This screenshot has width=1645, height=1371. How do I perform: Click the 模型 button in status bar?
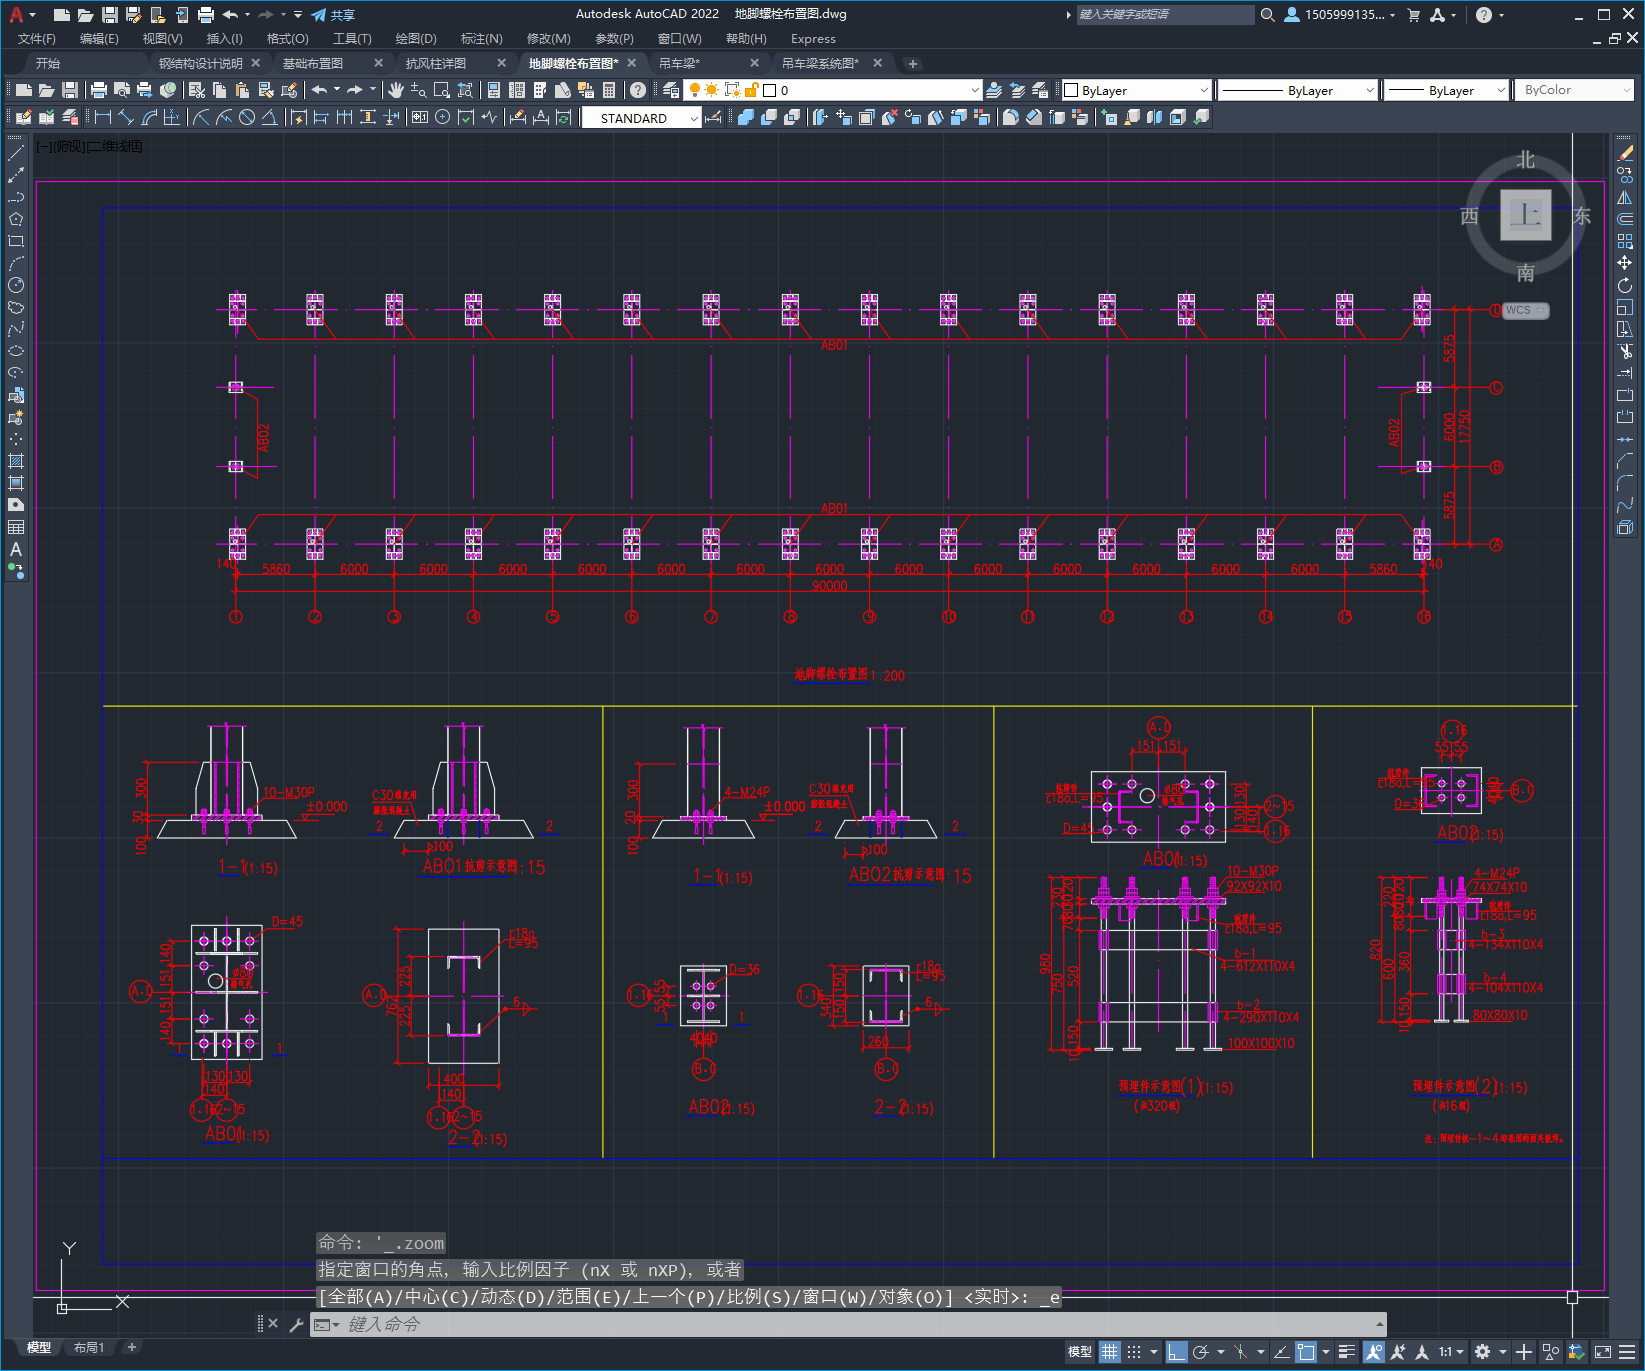(1080, 1352)
